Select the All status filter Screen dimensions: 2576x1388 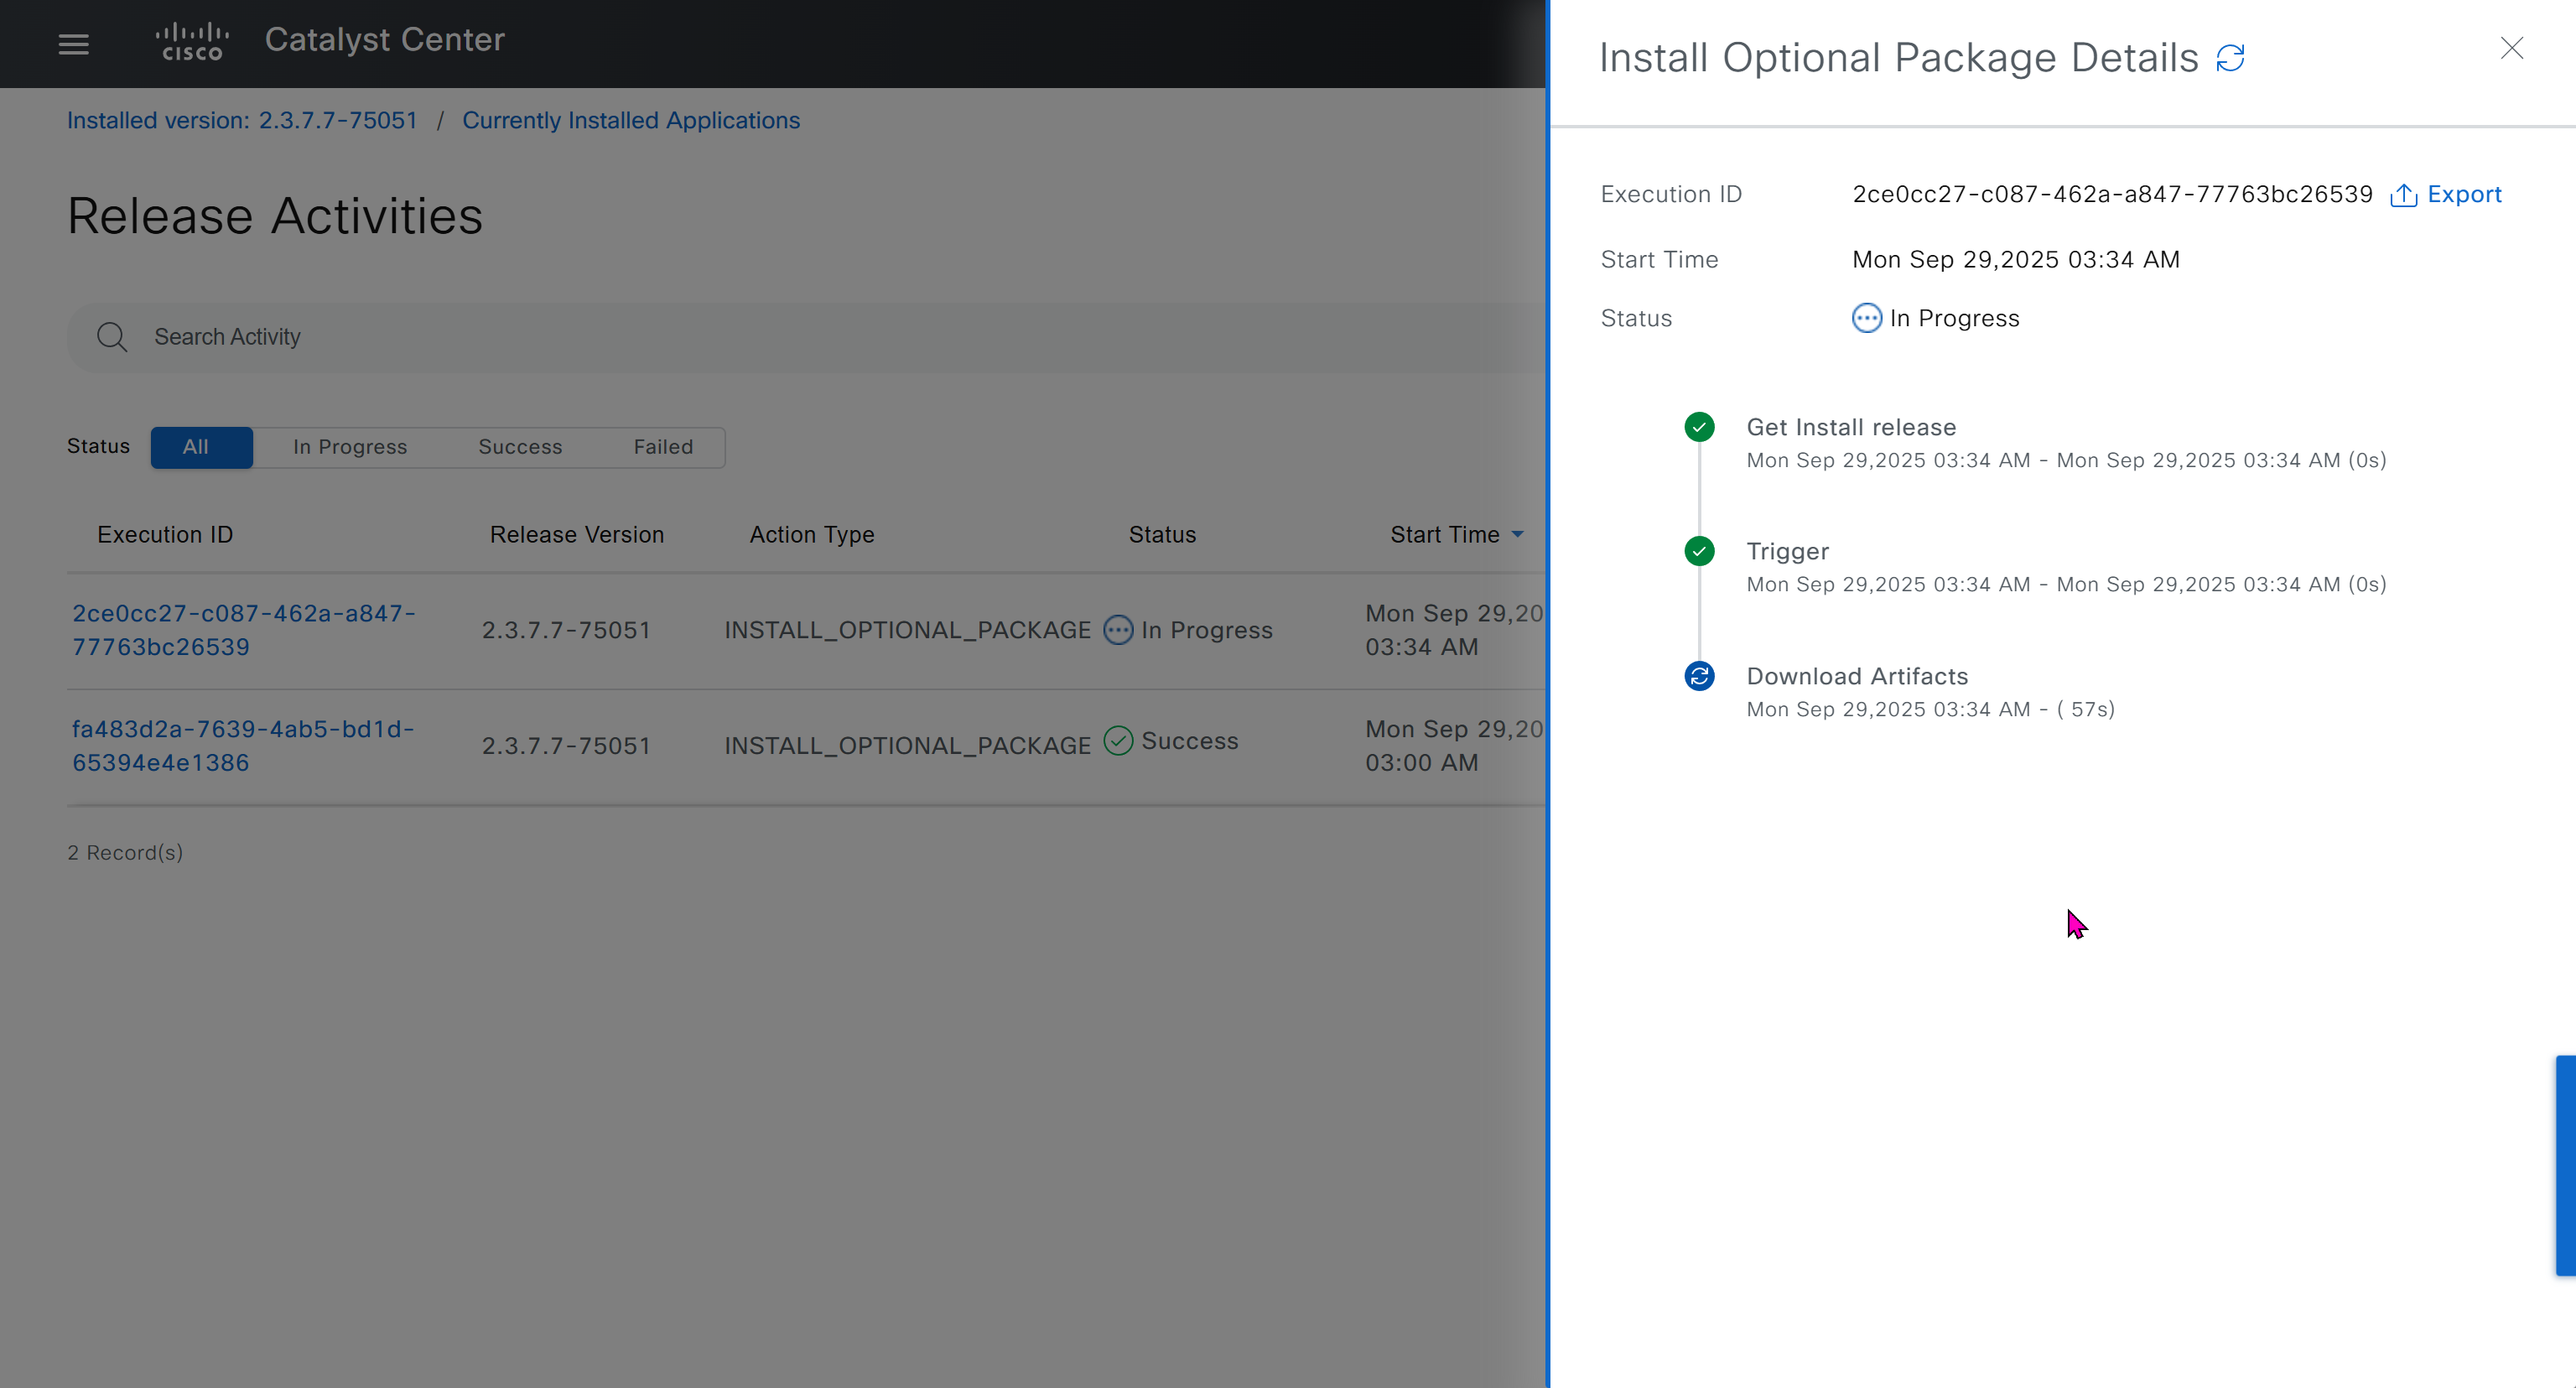201,447
